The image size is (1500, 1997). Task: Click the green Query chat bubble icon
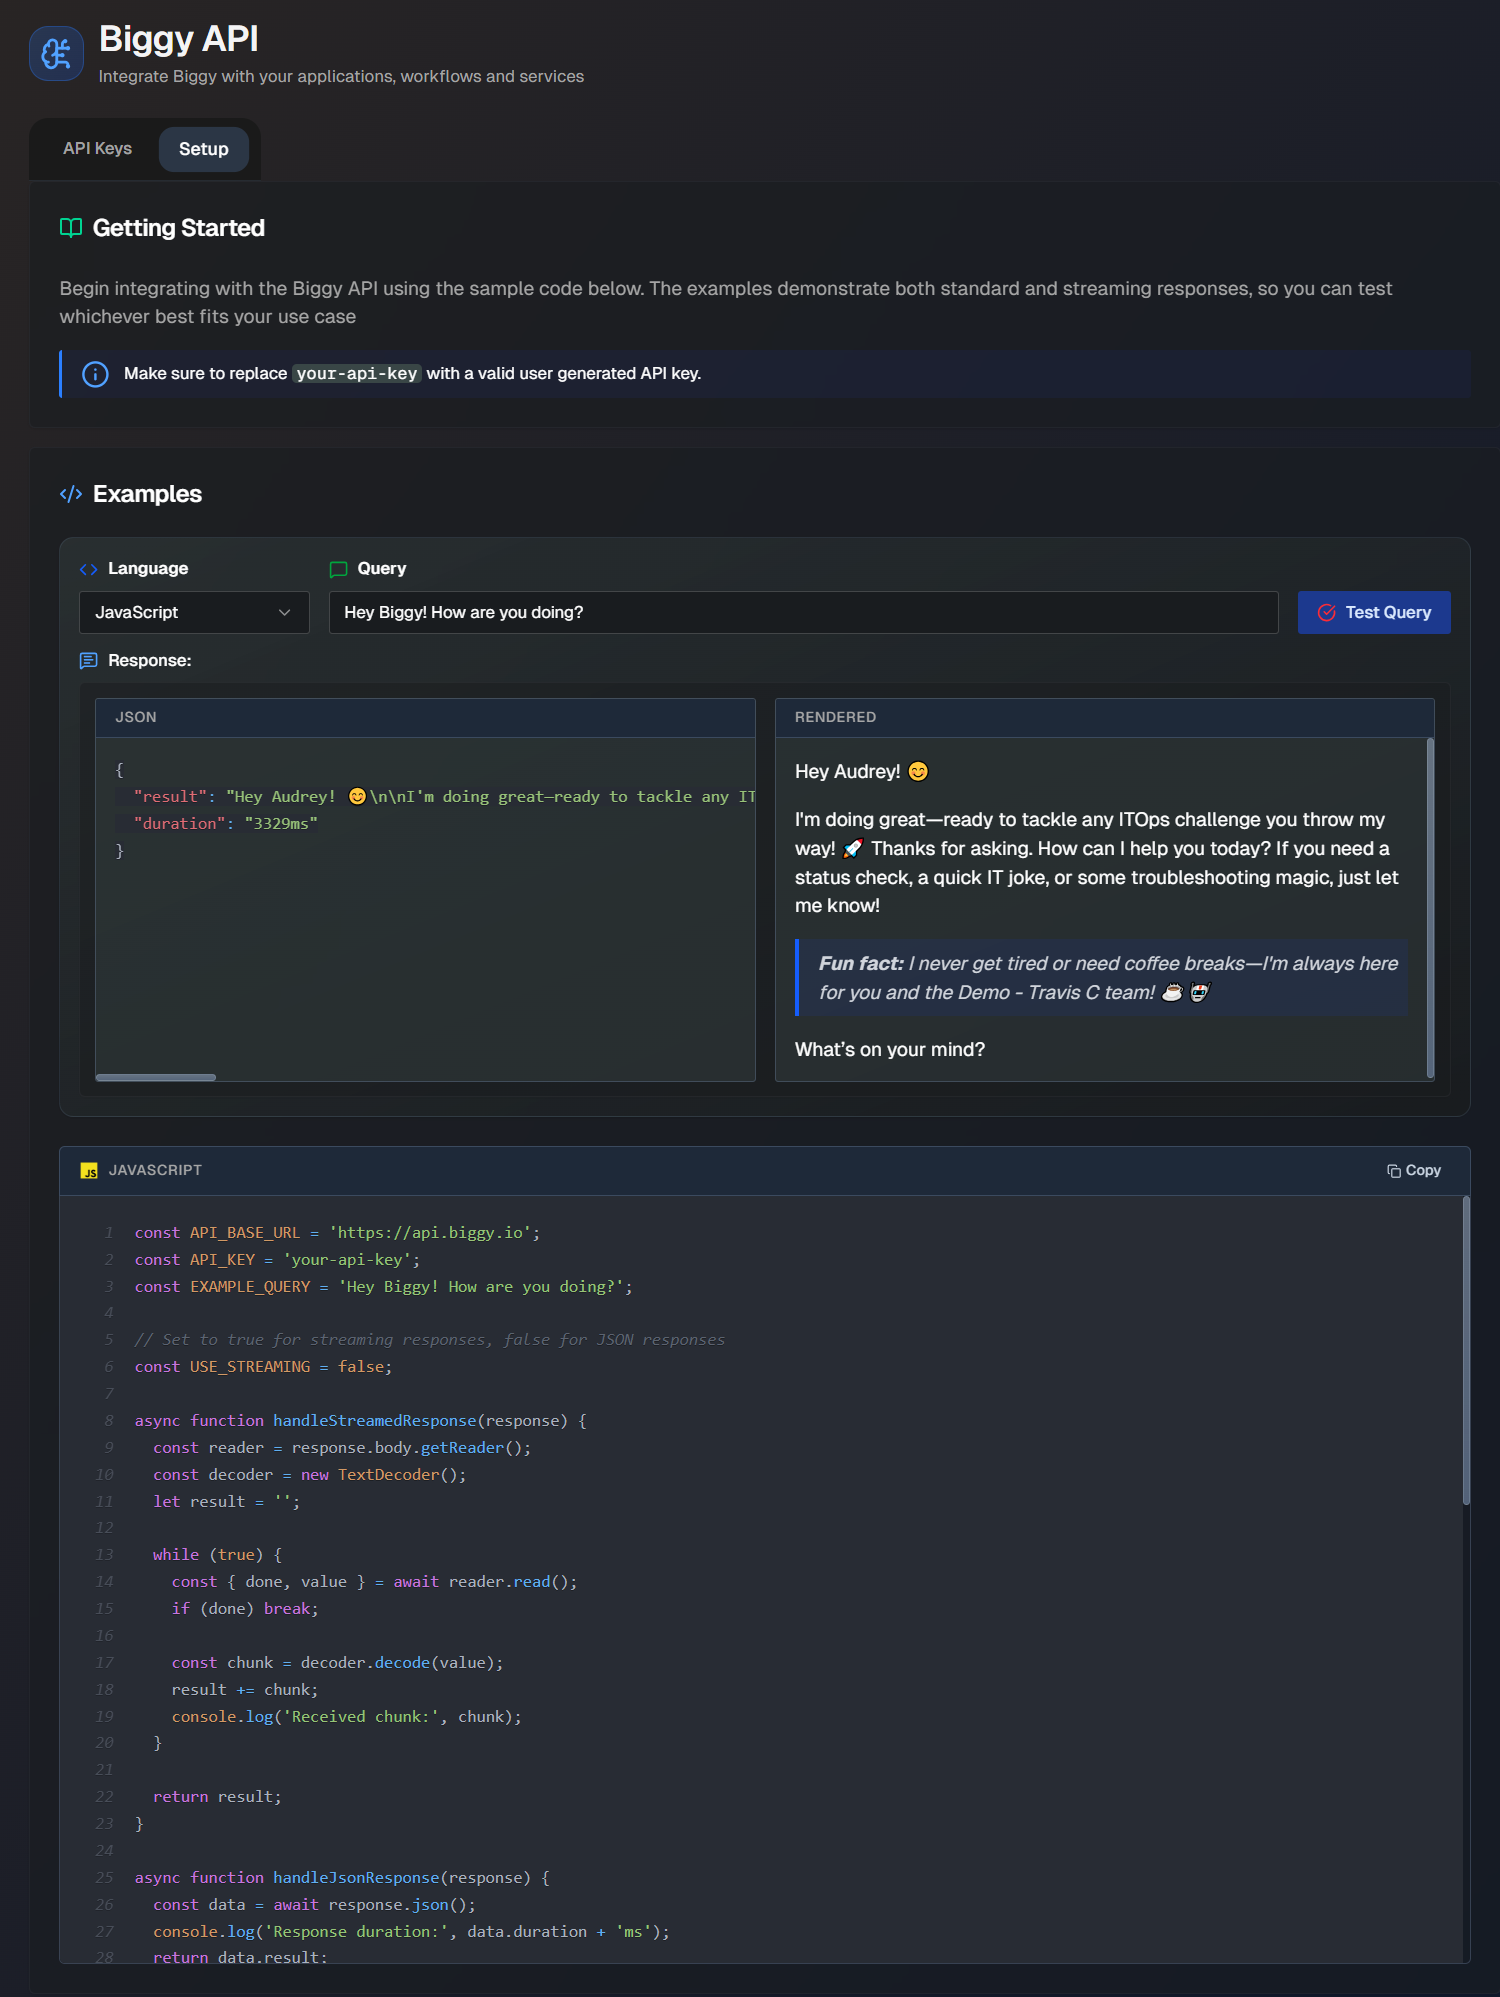(339, 569)
